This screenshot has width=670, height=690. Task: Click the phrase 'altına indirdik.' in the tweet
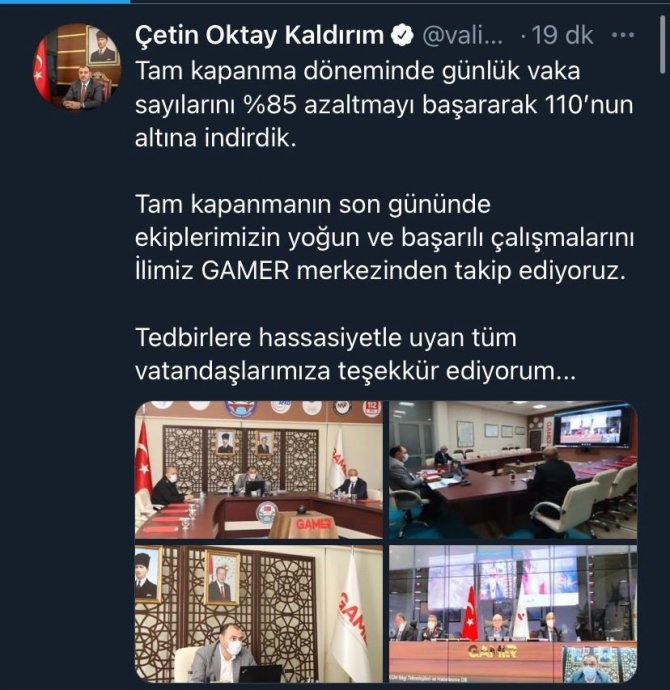[216, 139]
